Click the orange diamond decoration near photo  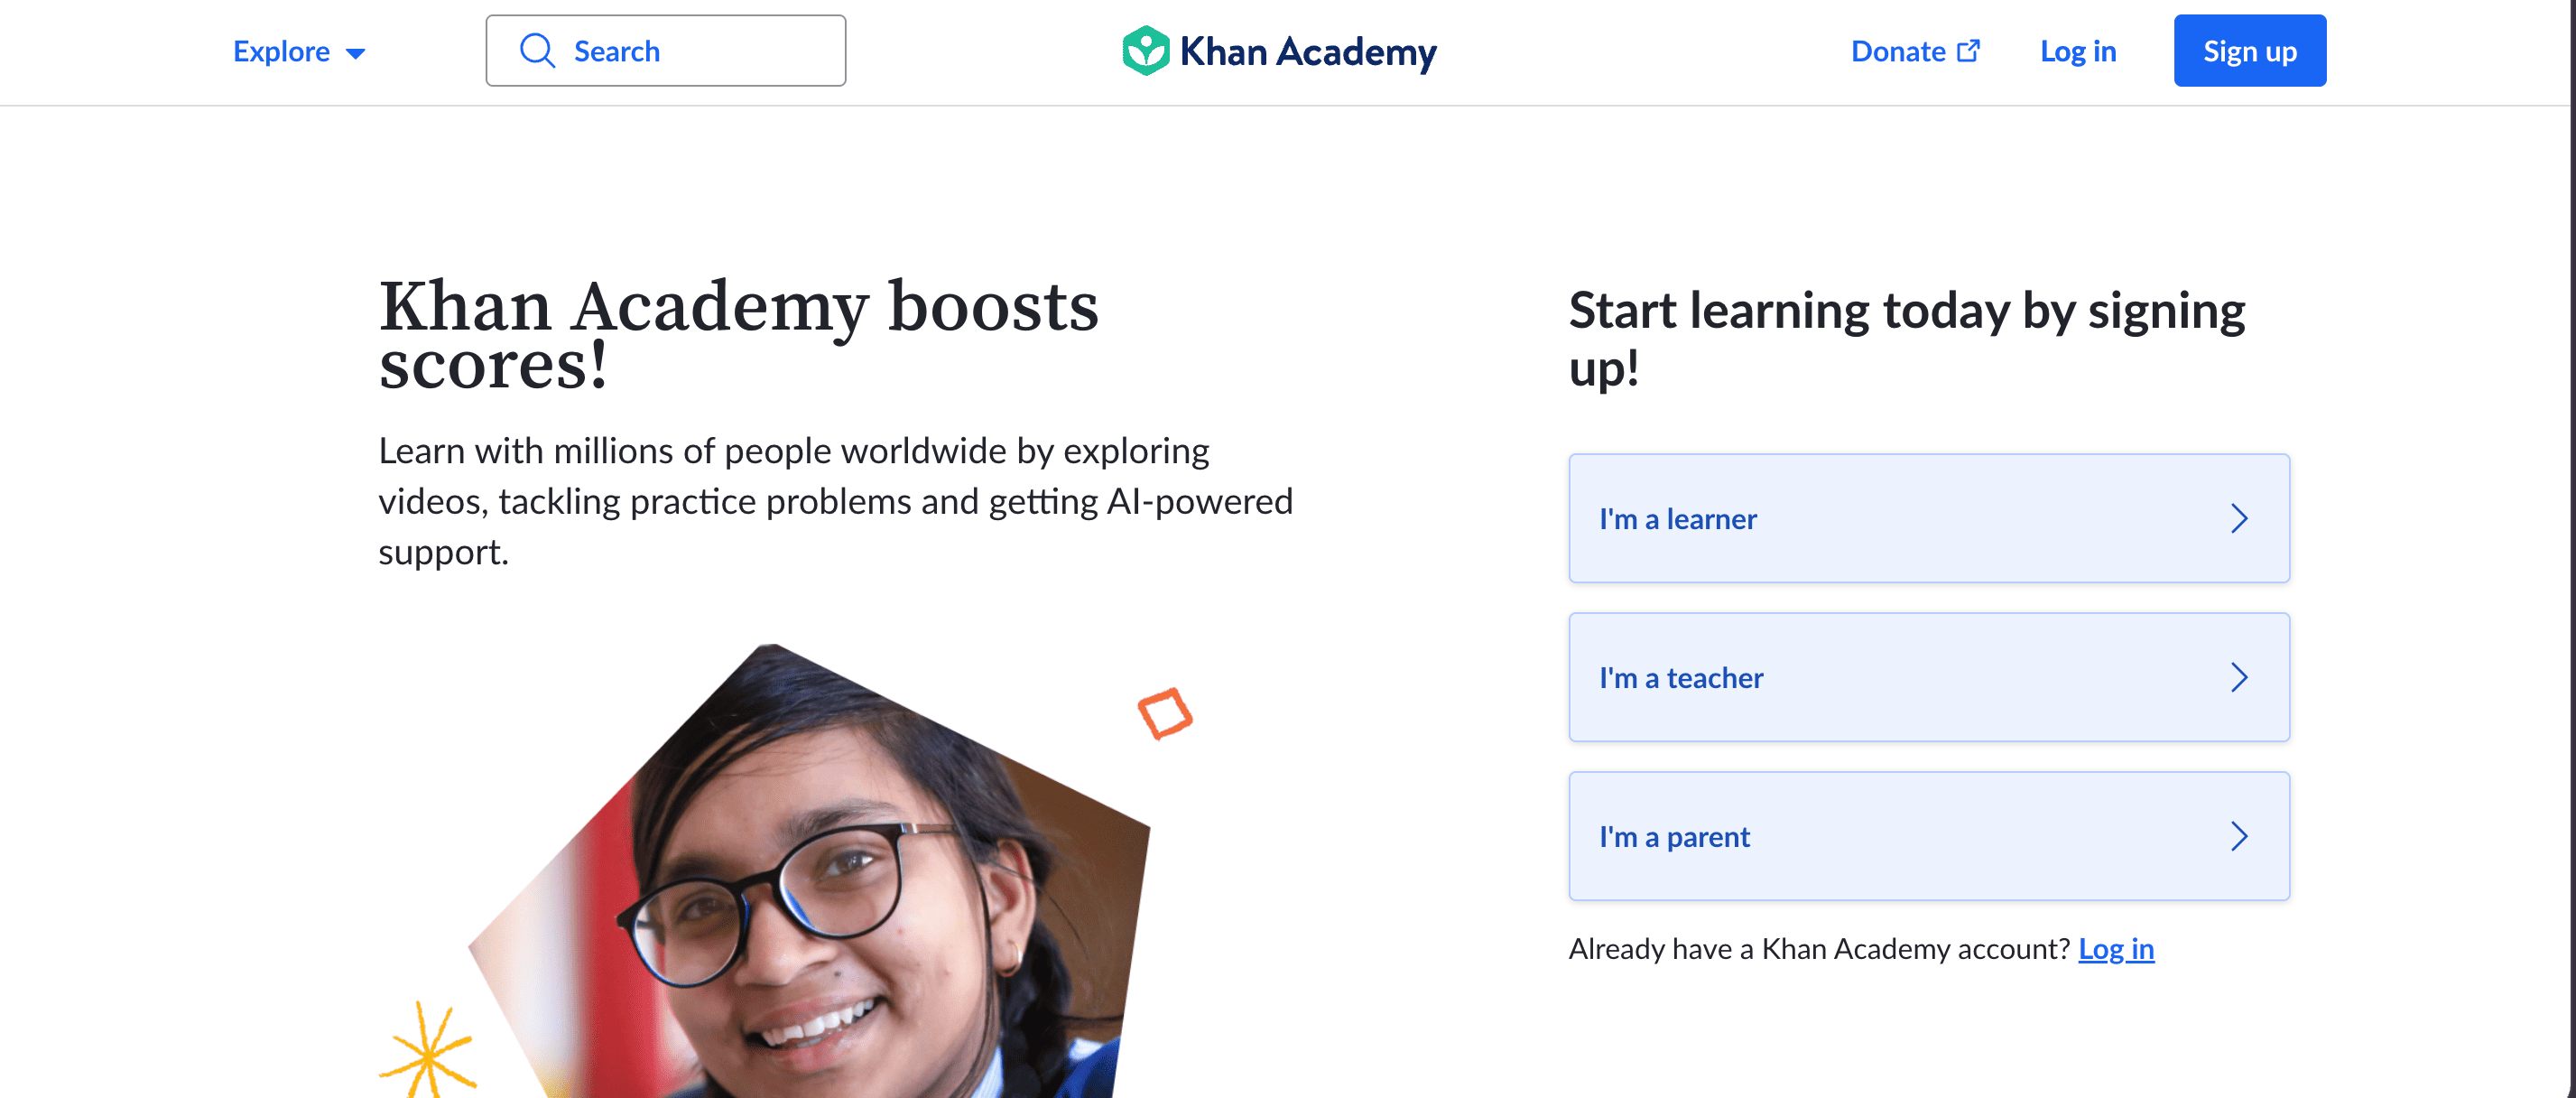[x=1165, y=714]
